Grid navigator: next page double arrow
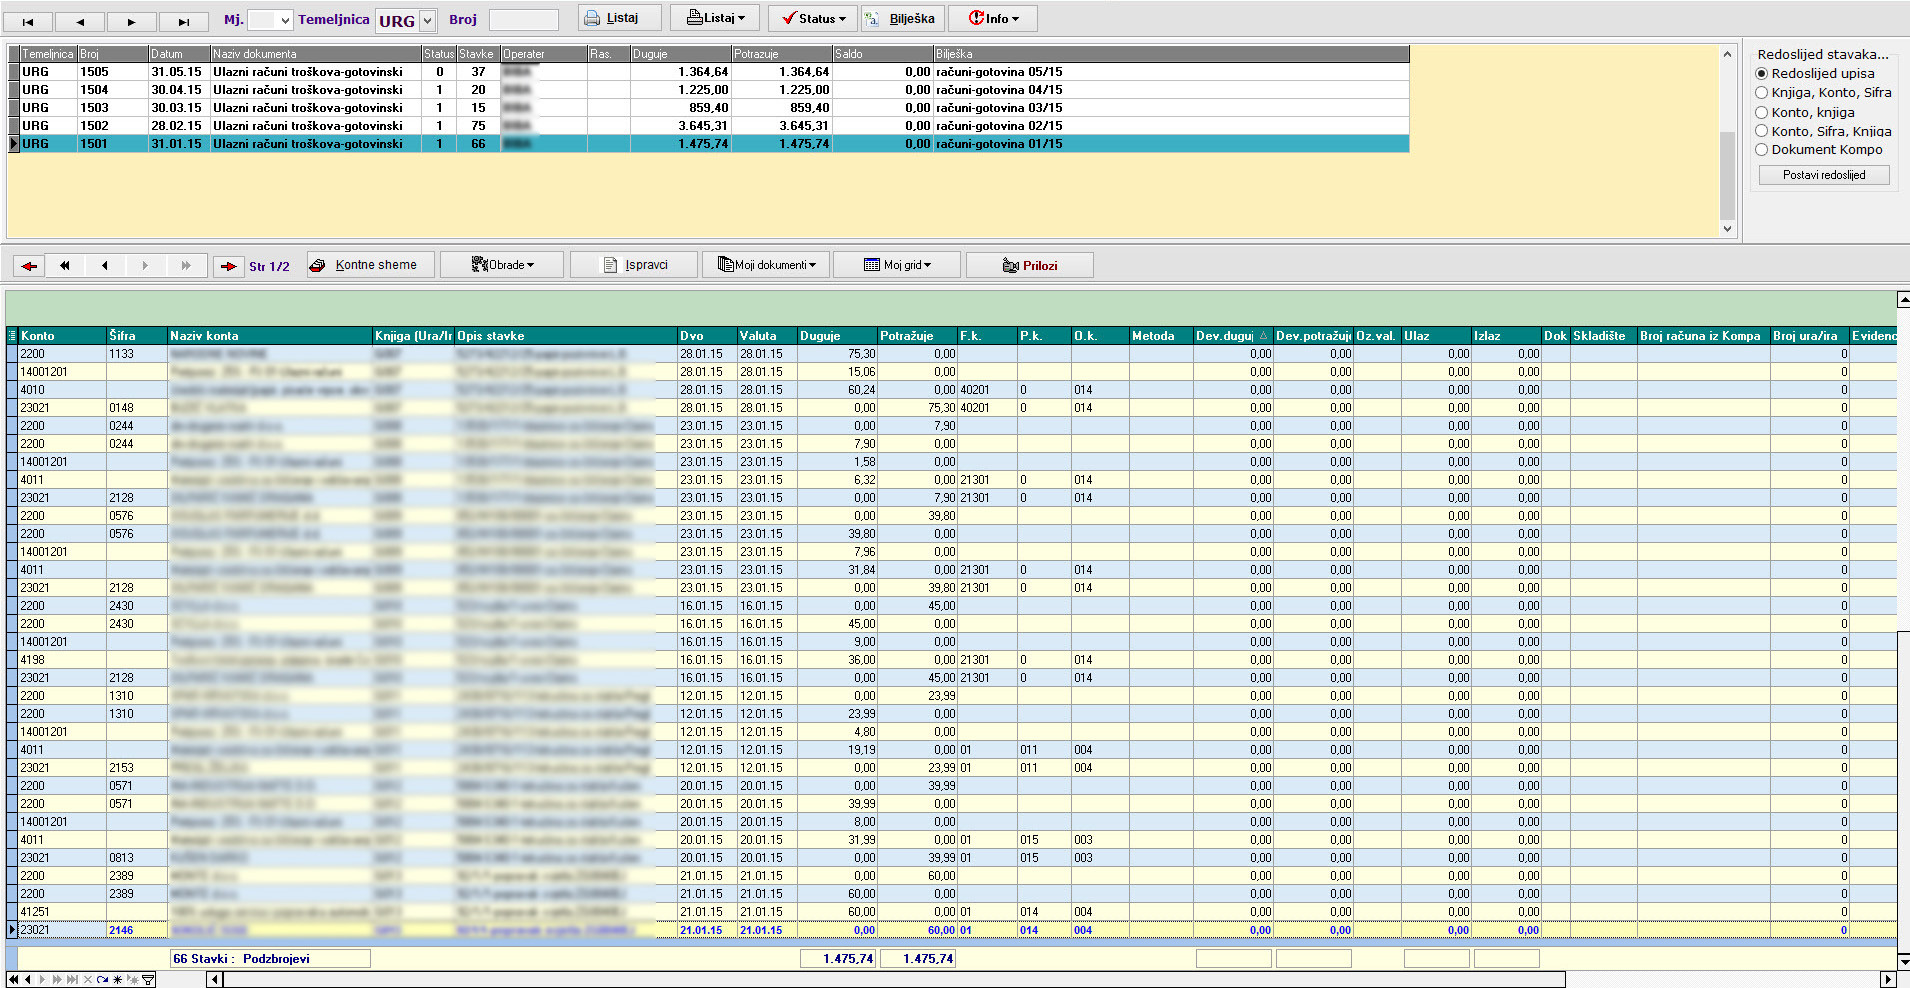The width and height of the screenshot is (1910, 988). click(57, 980)
